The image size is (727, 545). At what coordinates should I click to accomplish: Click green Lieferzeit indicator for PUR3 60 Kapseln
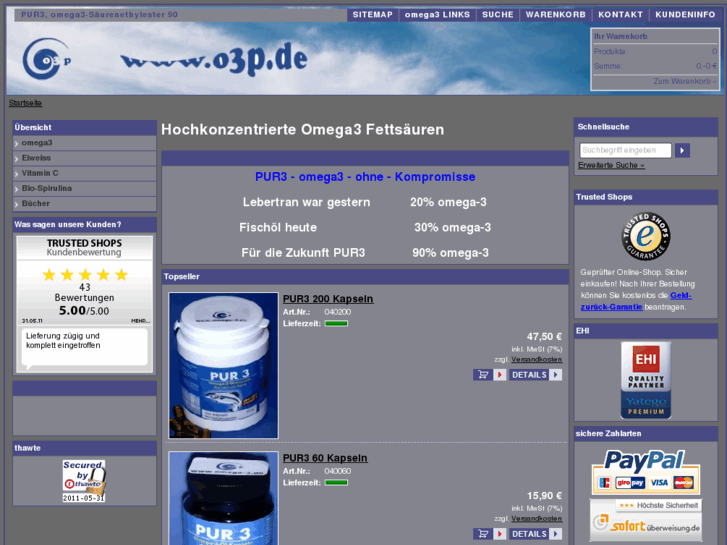[x=336, y=482]
